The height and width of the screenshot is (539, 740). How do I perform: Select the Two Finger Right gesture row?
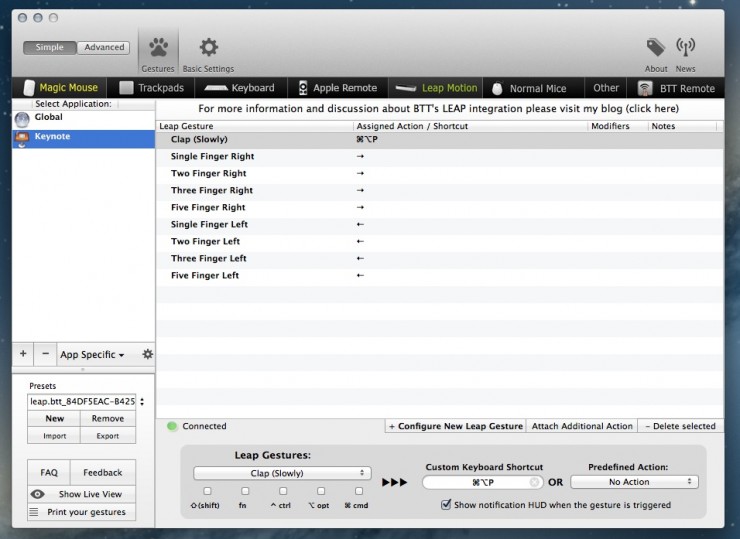439,173
